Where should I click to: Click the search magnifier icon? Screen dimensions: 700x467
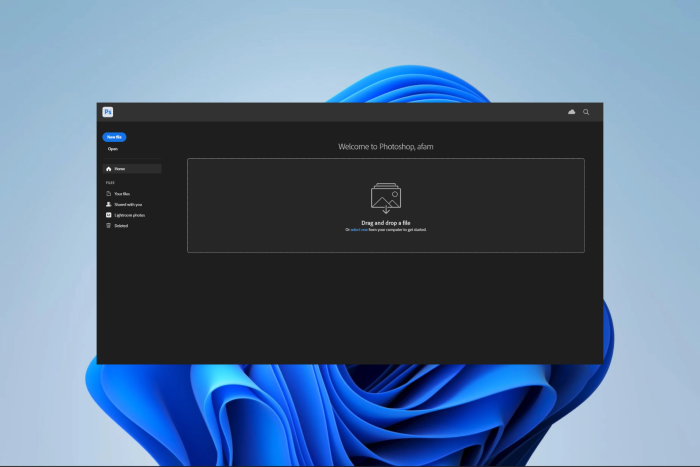[x=586, y=112]
